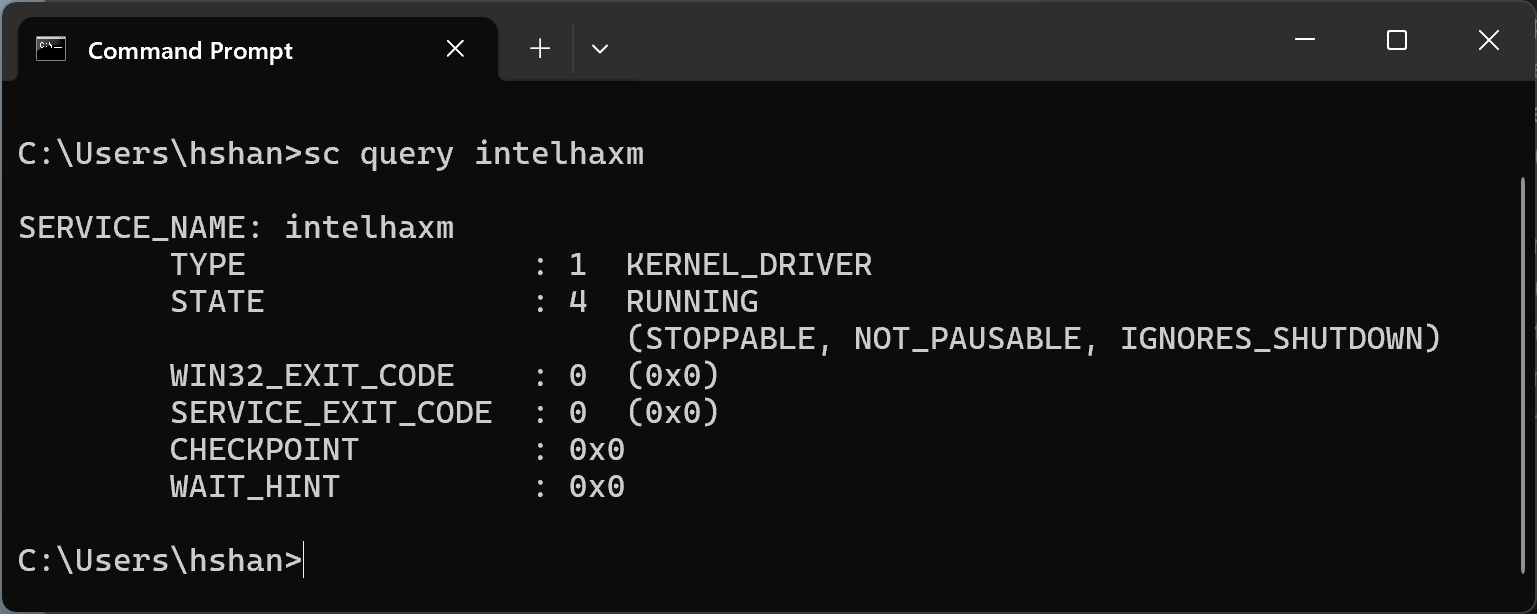This screenshot has height=614, width=1537.
Task: Maximize the terminal window
Action: click(1397, 41)
